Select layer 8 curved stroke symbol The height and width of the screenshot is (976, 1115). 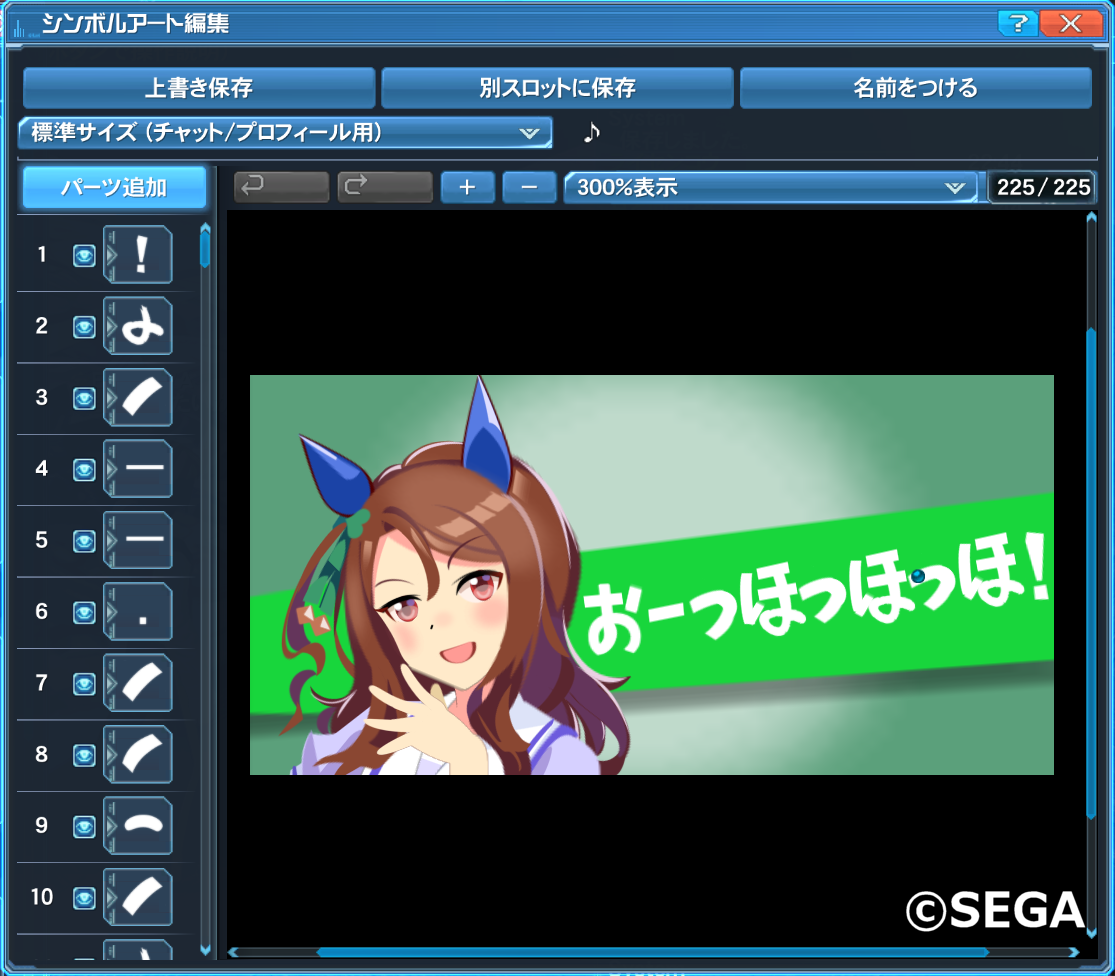point(138,754)
